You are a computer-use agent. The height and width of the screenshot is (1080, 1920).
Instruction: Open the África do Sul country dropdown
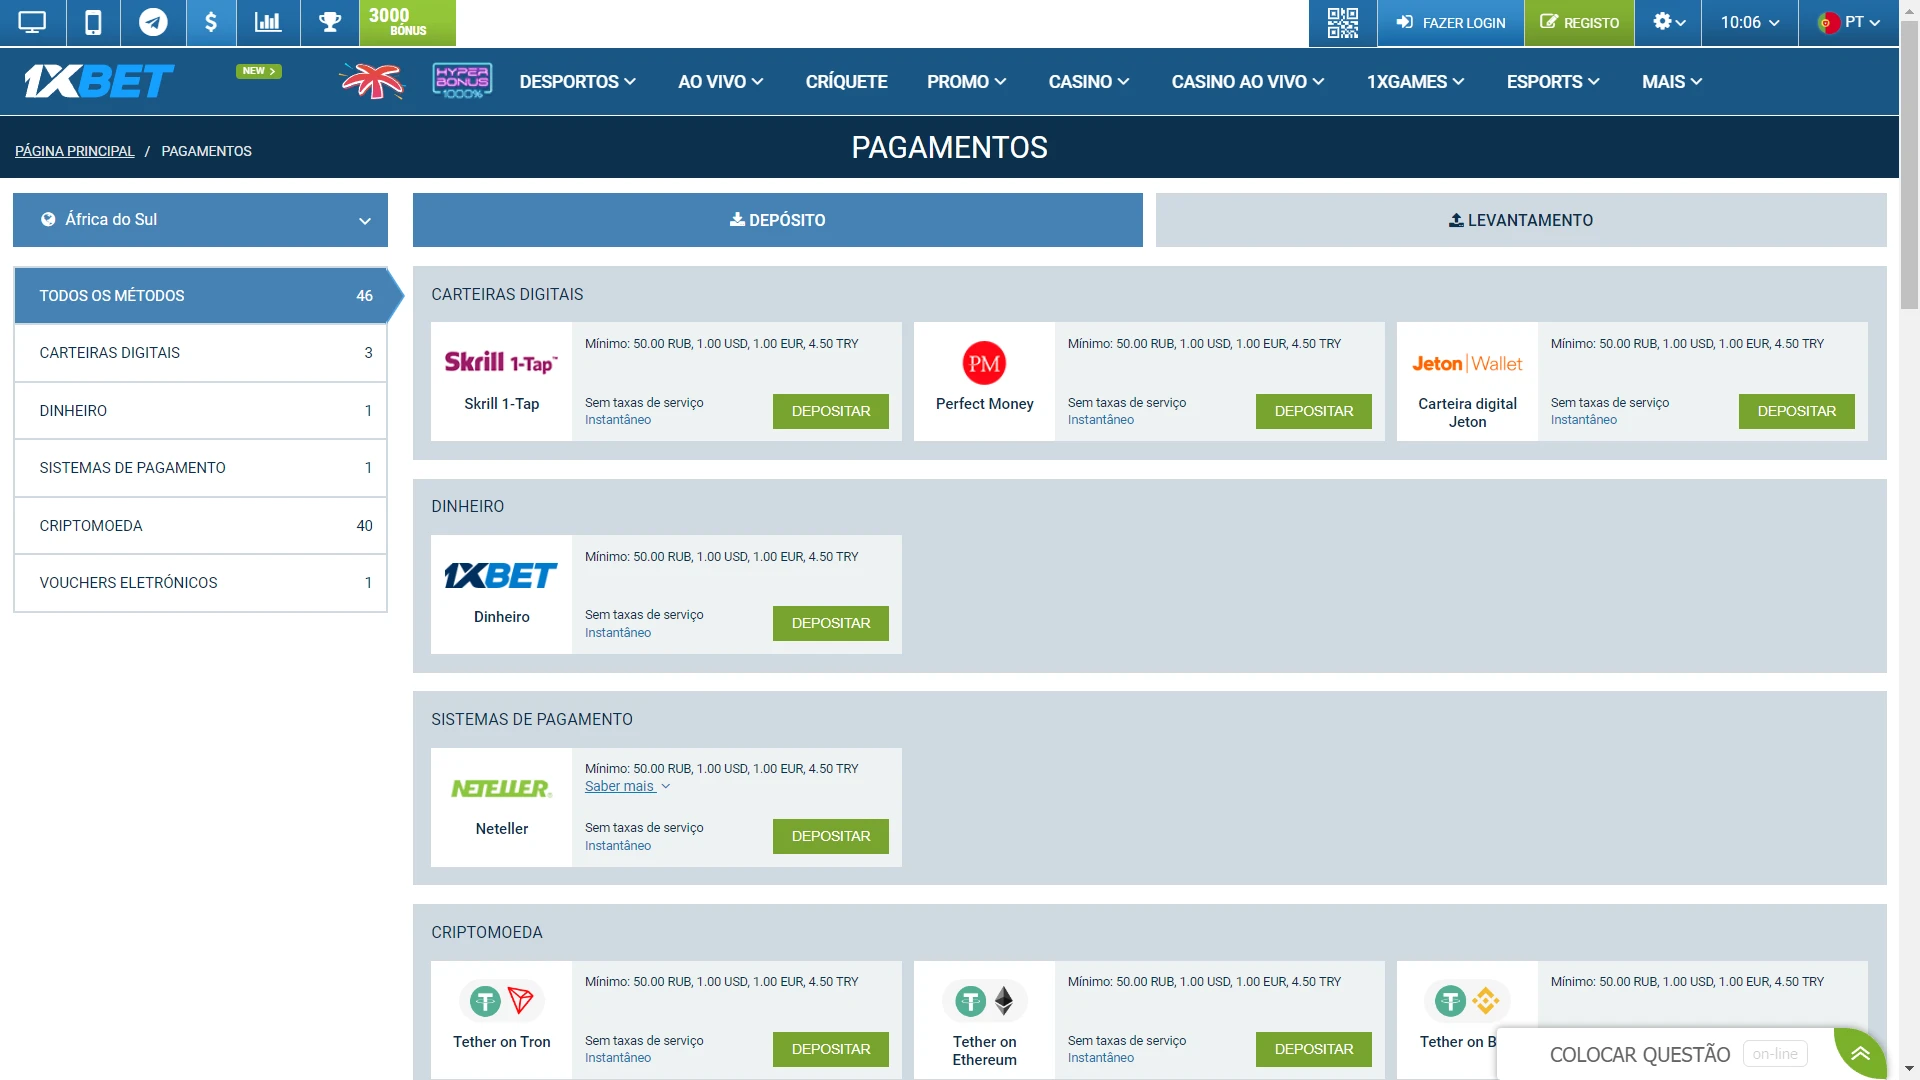200,220
